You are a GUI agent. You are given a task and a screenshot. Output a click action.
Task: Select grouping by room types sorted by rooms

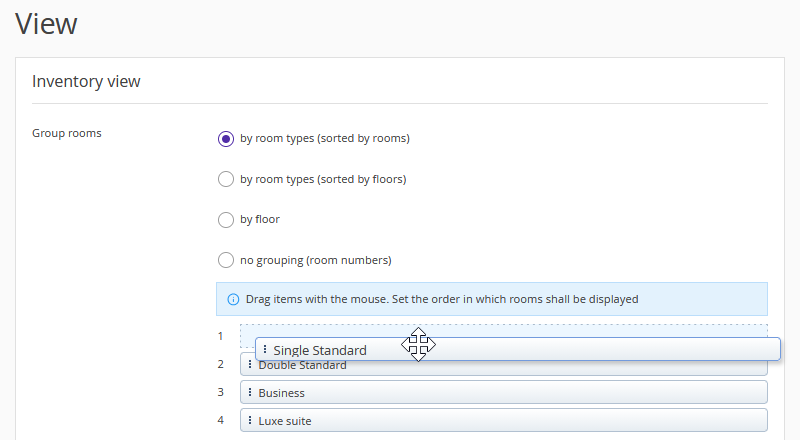tap(226, 139)
